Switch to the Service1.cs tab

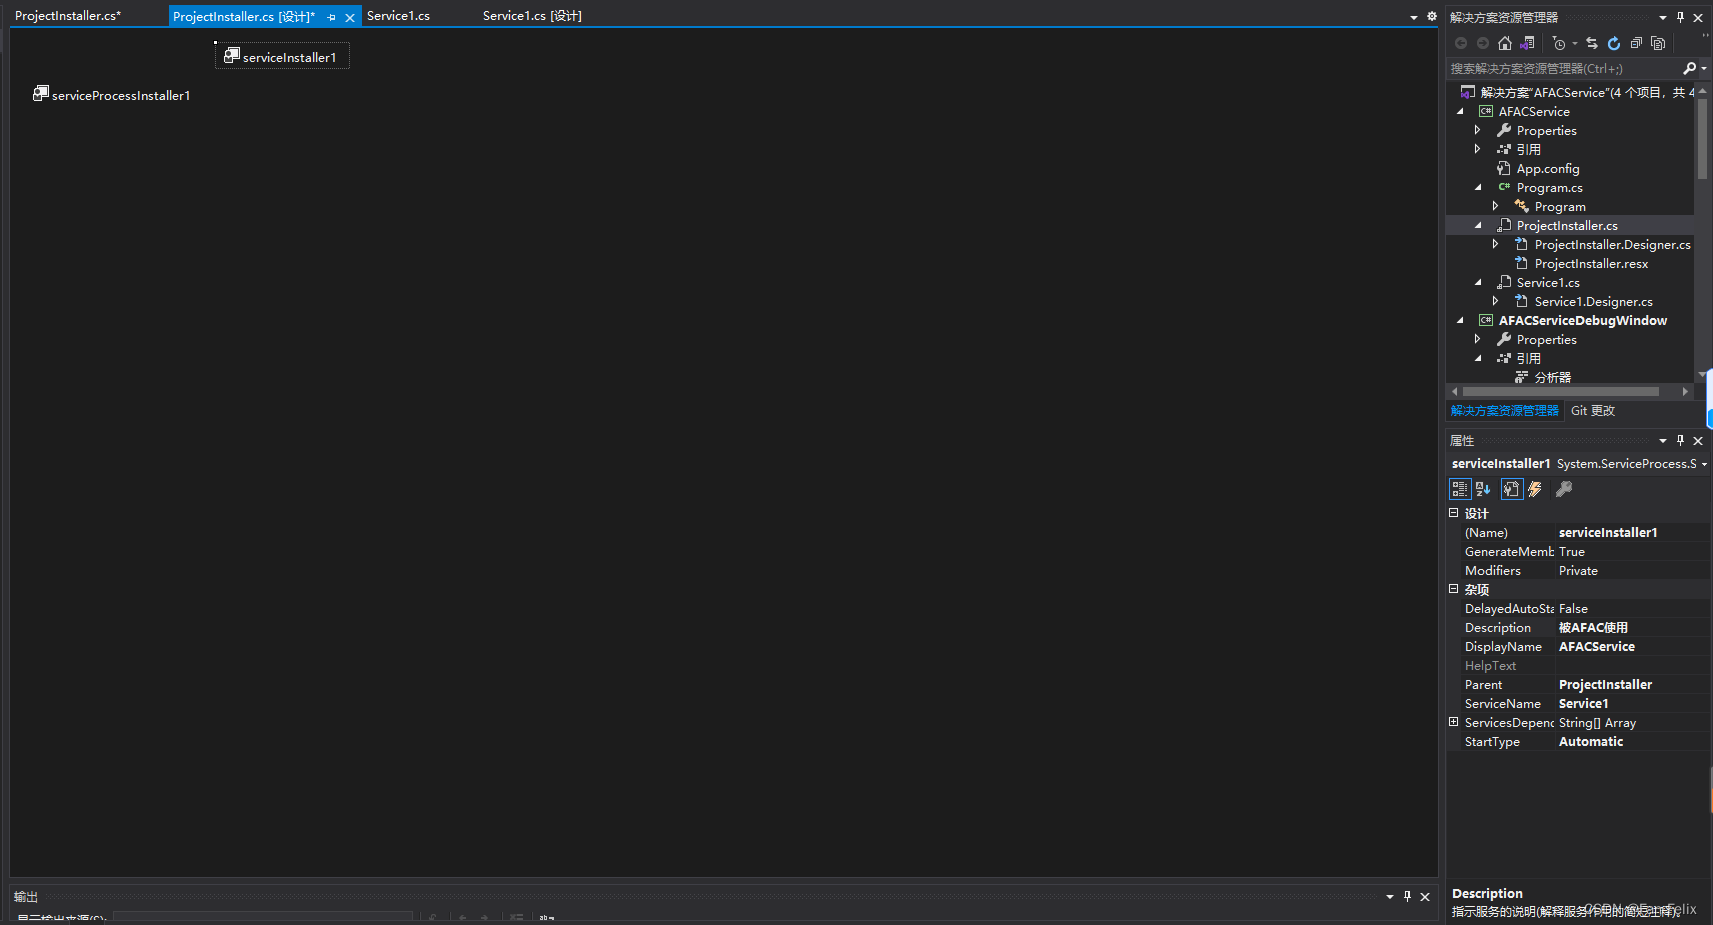398,16
